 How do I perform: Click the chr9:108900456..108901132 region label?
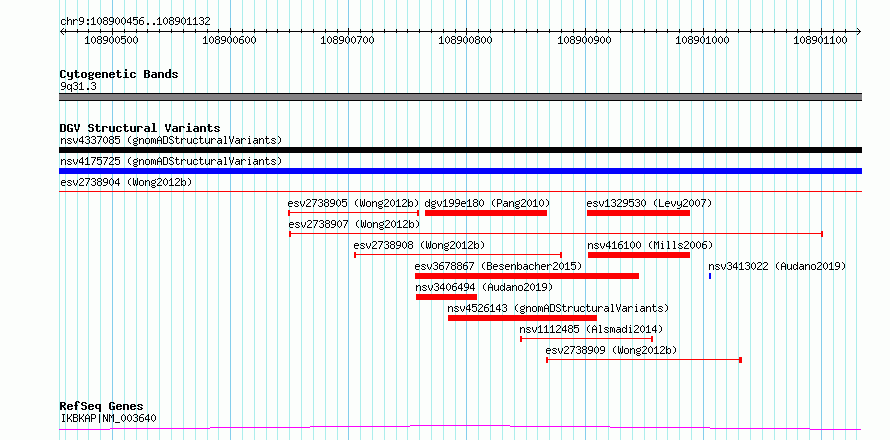pos(136,22)
